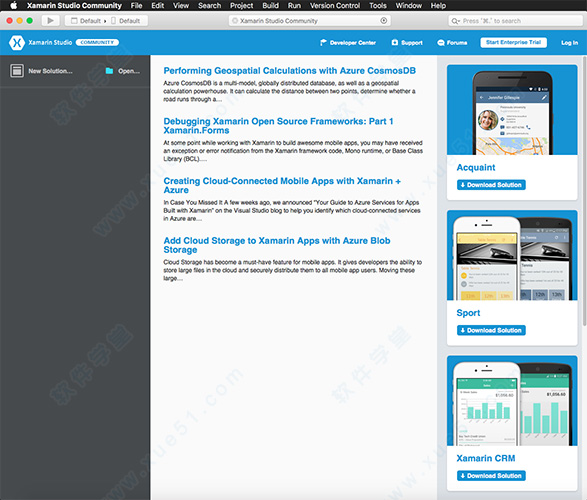
Task: Open Creating Cloud-Connected Mobile Apps article
Action: 282,185
